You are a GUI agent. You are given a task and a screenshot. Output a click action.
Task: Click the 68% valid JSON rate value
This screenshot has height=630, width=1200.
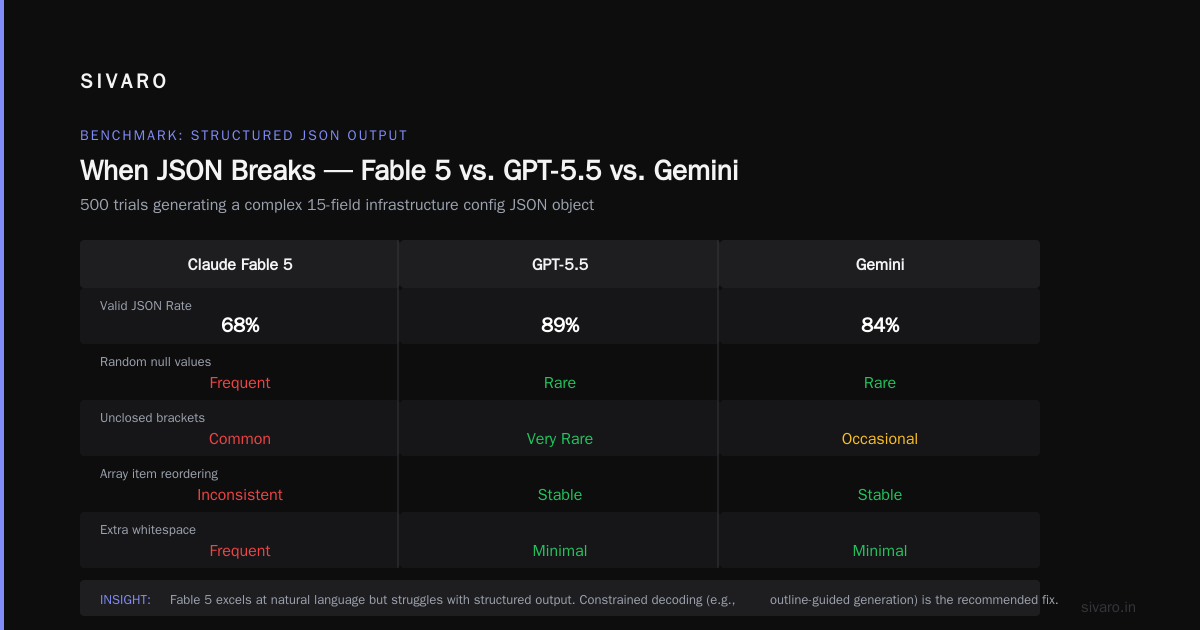(240, 325)
